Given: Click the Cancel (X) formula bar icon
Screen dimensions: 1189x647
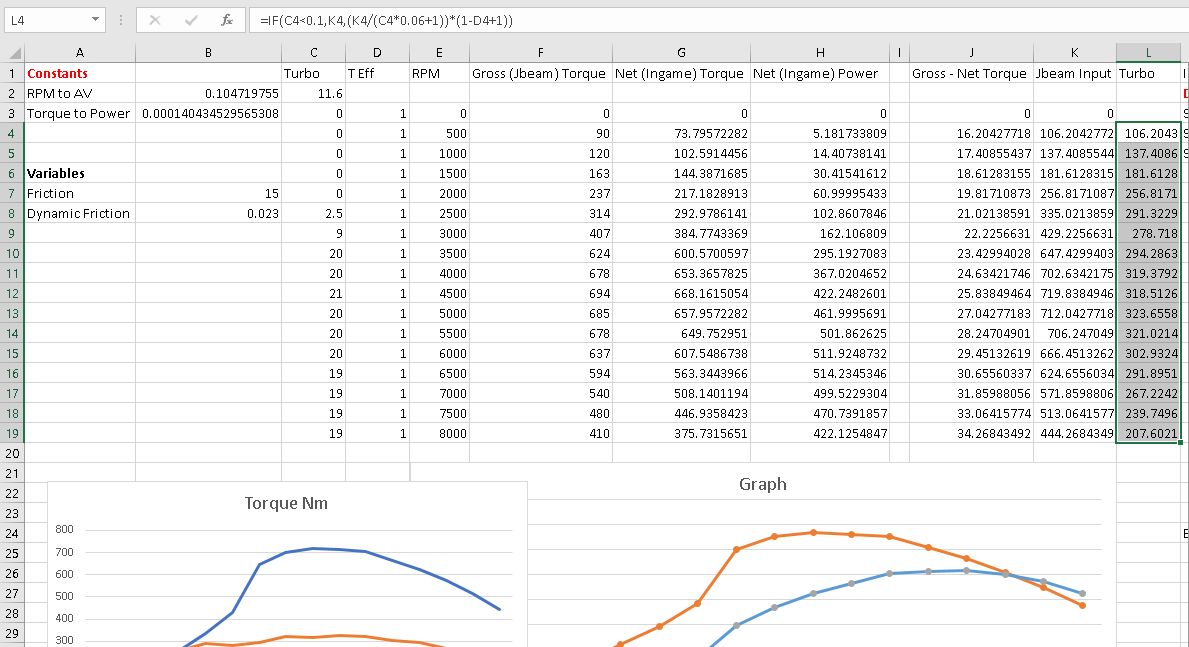Looking at the screenshot, I should [x=155, y=20].
